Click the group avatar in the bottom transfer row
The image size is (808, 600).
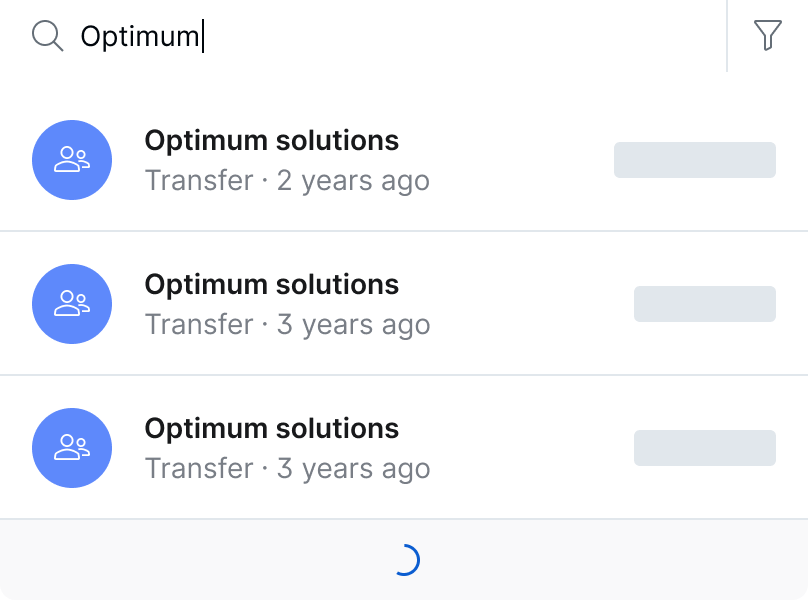(72, 447)
